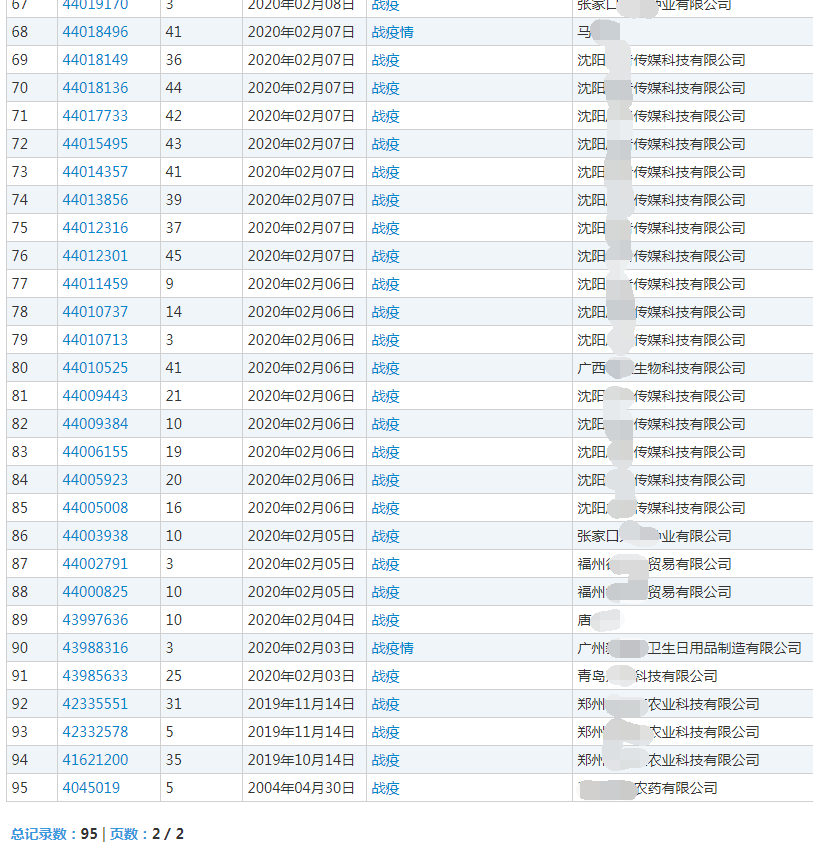This screenshot has height=848, width=813.
Task: Open the oldest record 4045019
Action: click(x=91, y=788)
